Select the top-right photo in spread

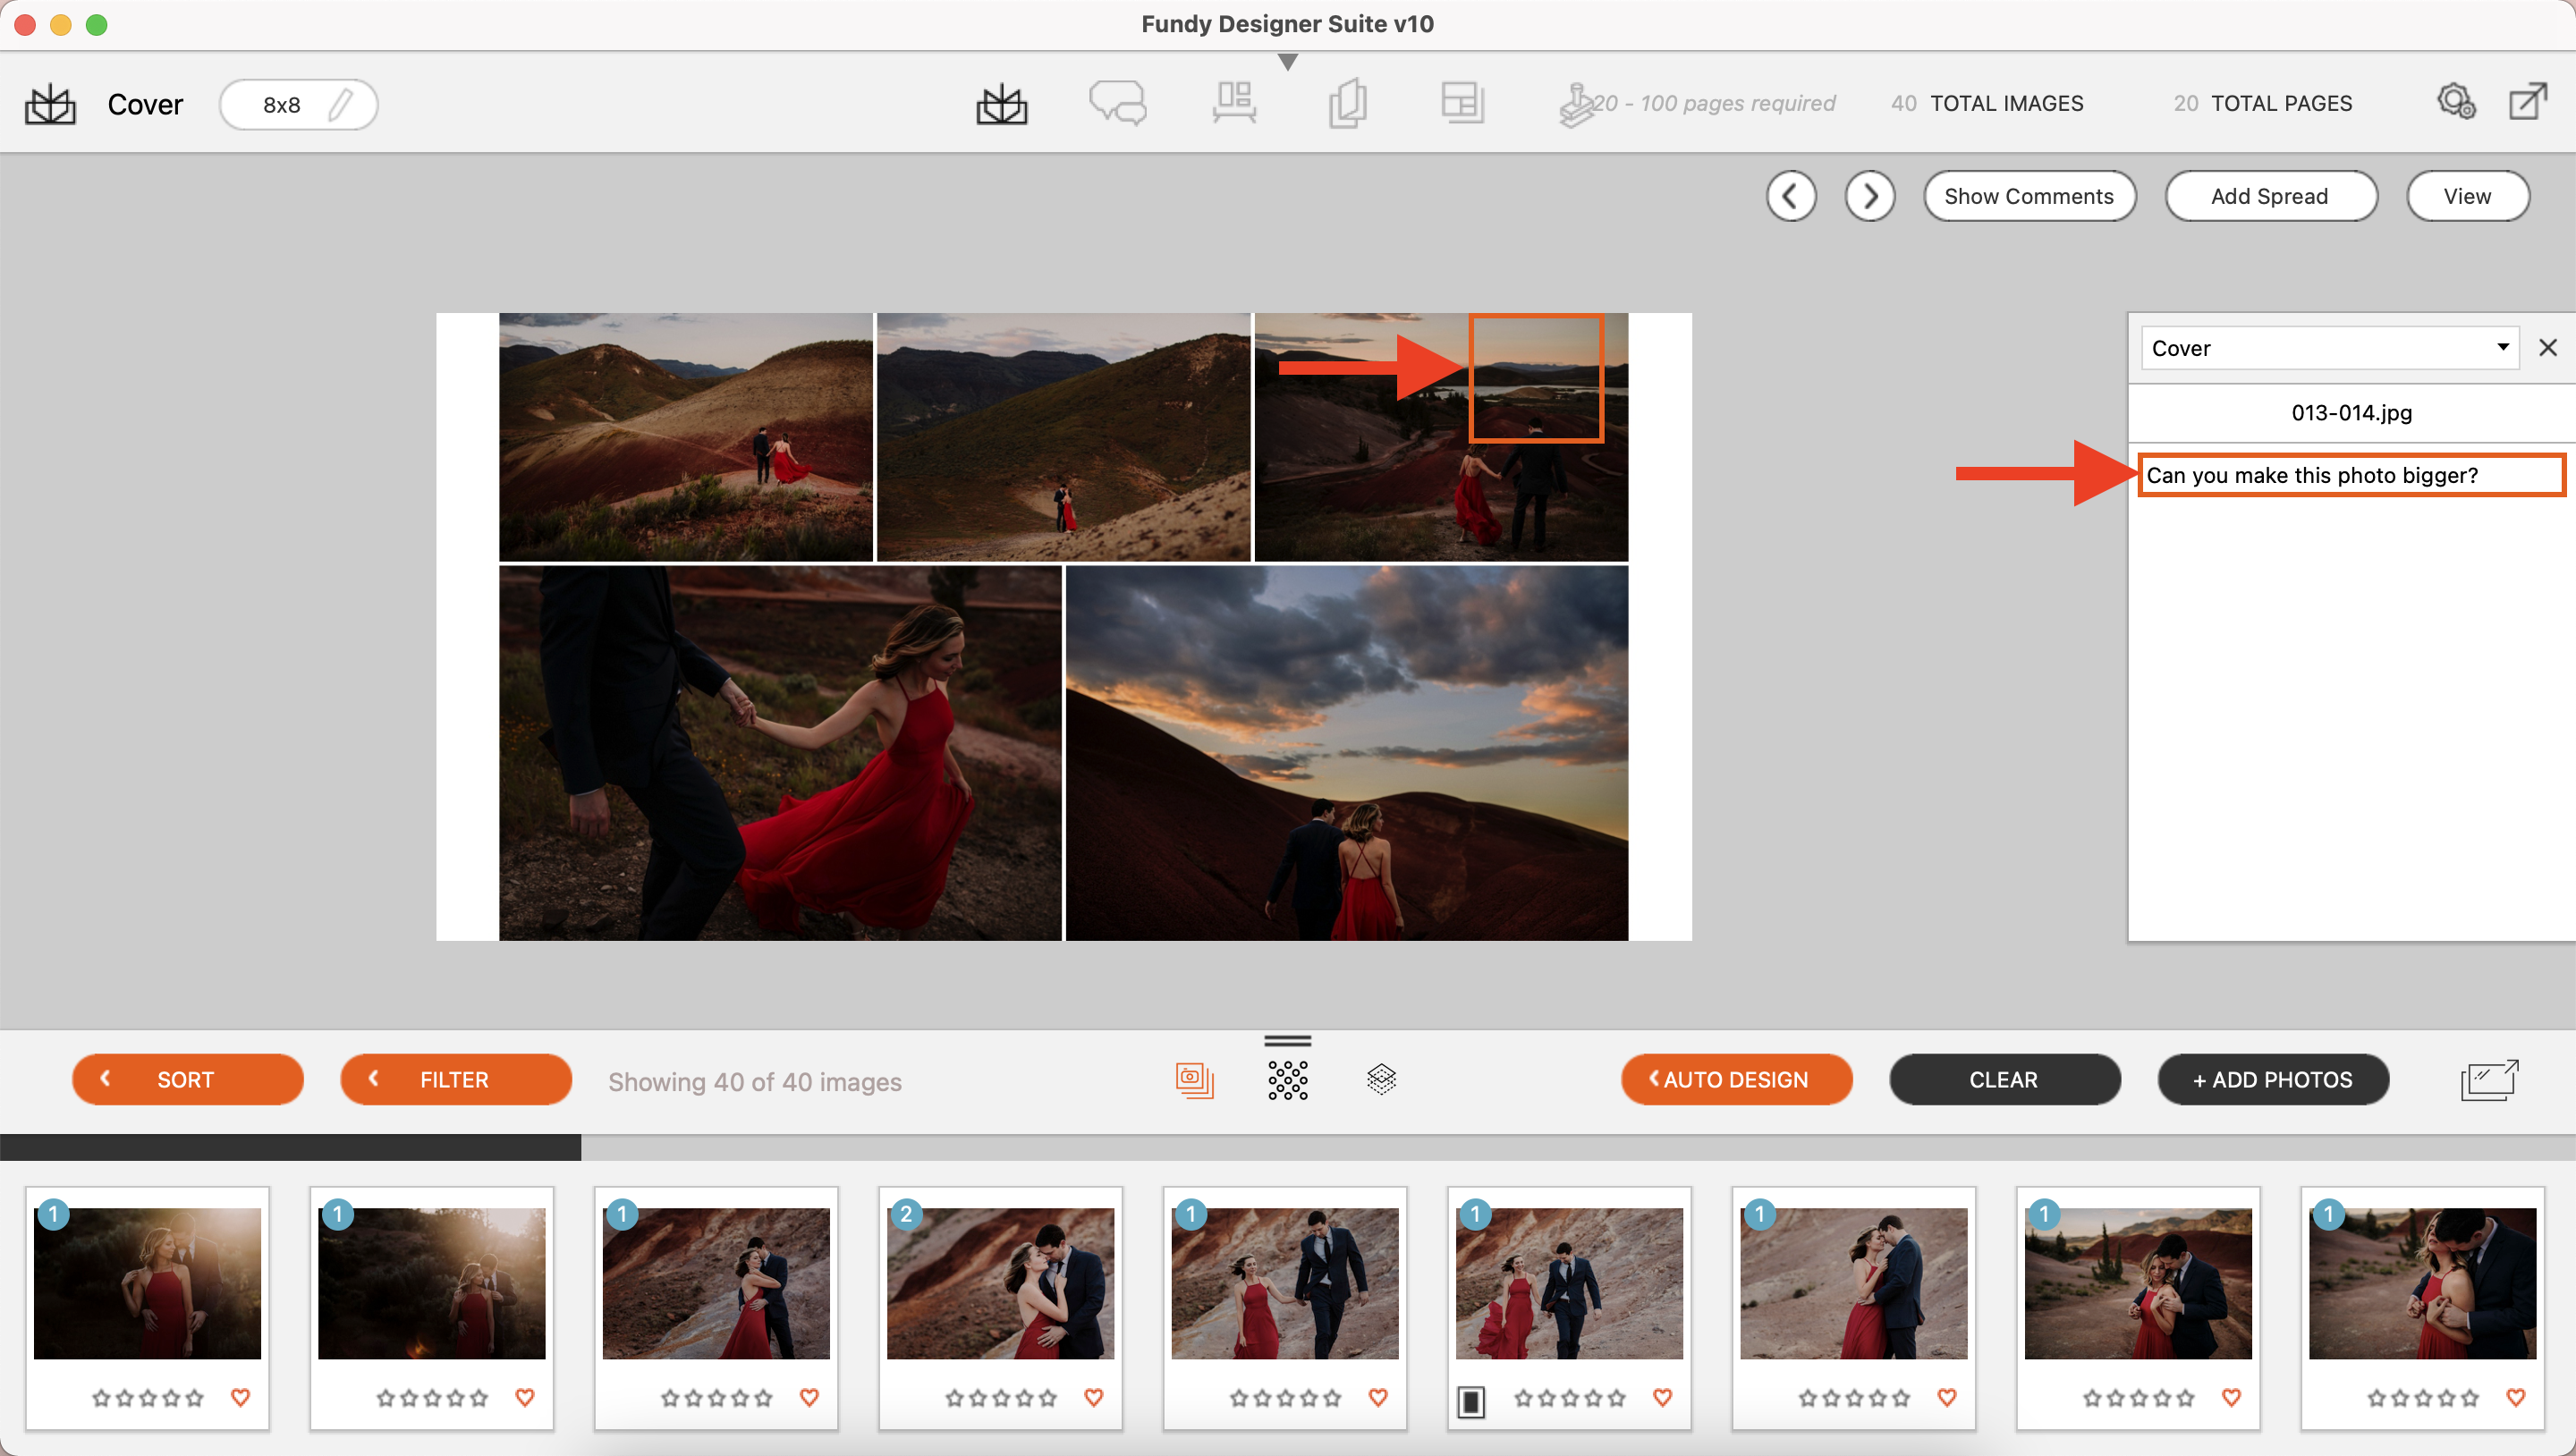pos(1441,437)
